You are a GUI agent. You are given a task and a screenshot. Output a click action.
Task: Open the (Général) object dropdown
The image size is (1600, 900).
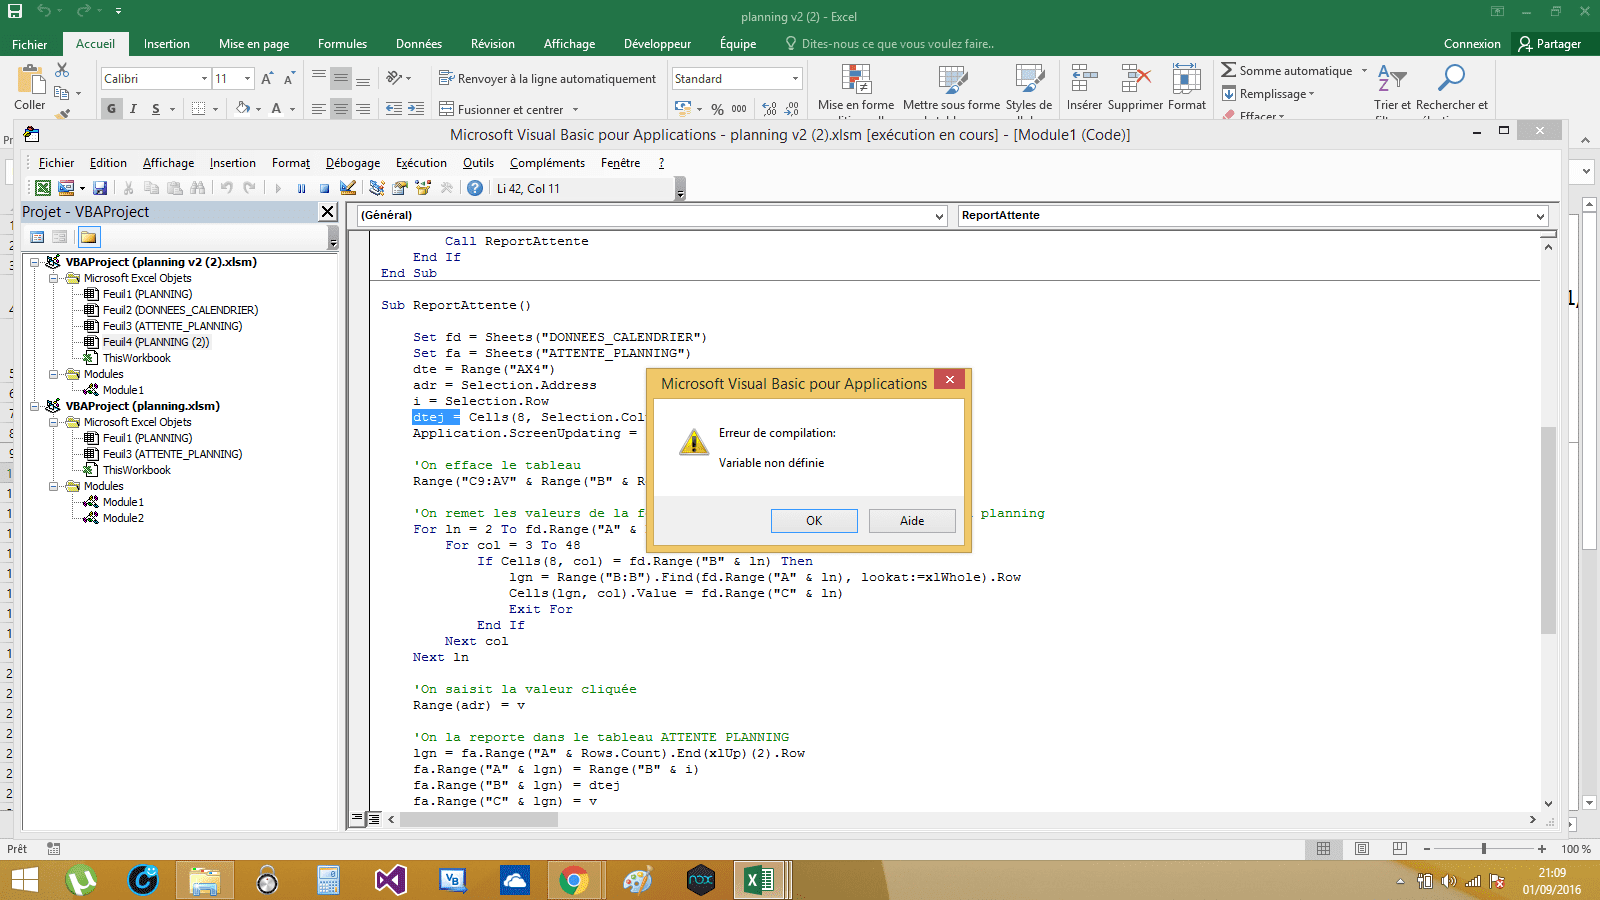[939, 216]
